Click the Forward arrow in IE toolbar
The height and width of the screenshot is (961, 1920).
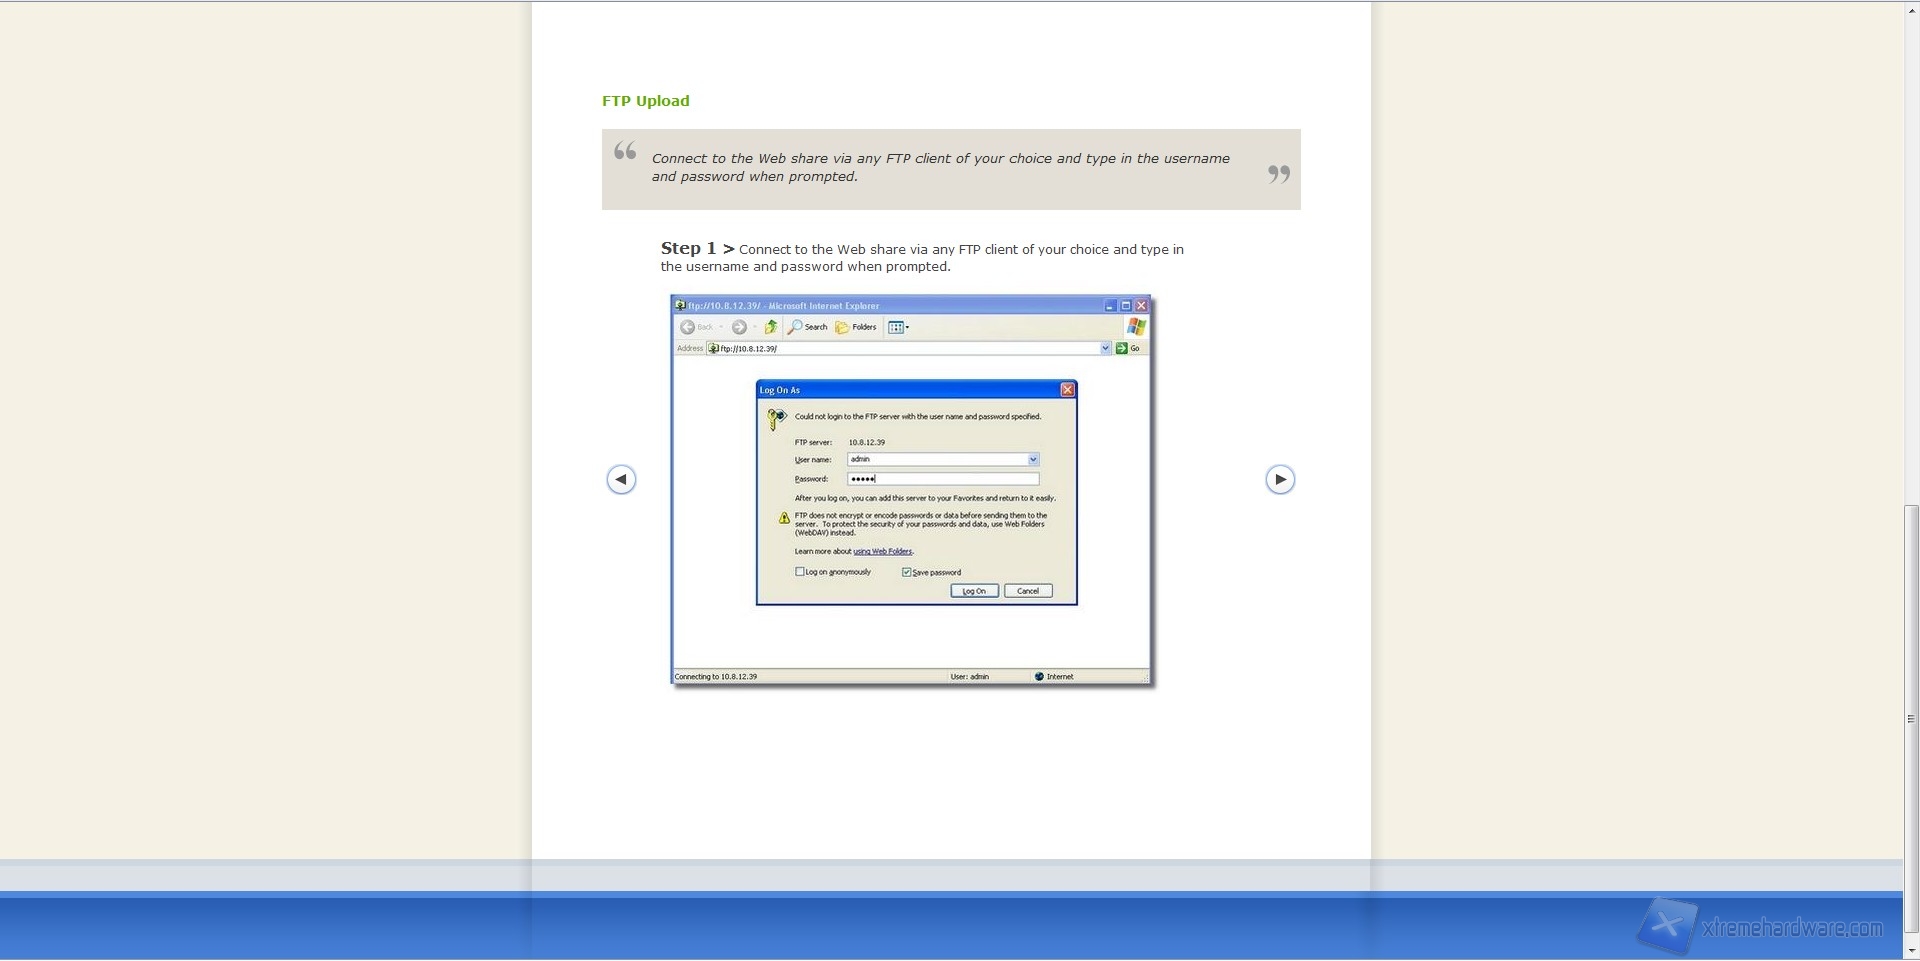pyautogui.click(x=739, y=327)
